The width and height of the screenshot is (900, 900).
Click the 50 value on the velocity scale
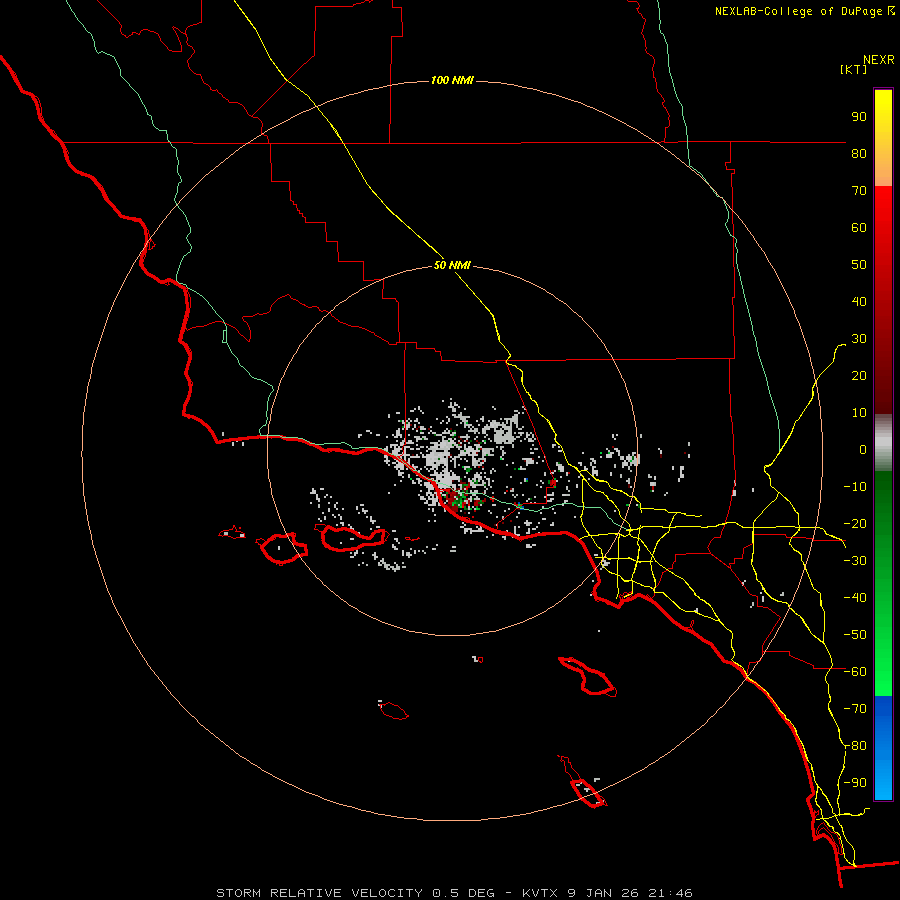coord(859,265)
